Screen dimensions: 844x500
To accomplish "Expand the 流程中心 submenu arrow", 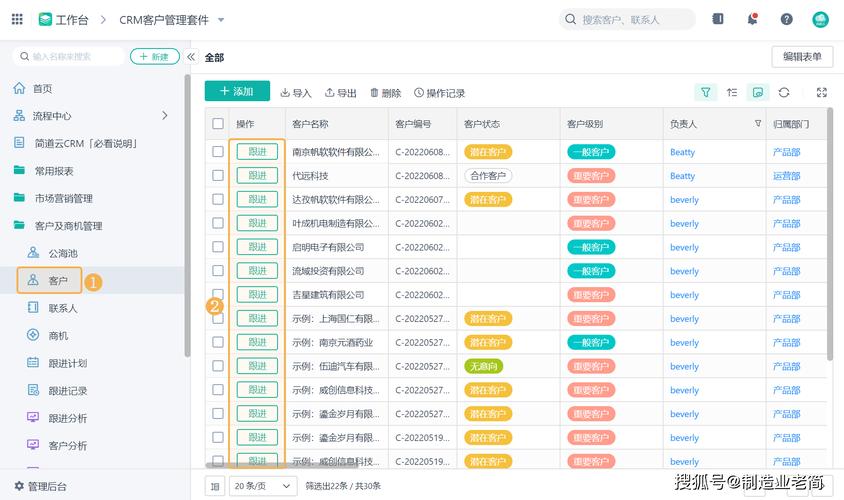I will [x=165, y=115].
